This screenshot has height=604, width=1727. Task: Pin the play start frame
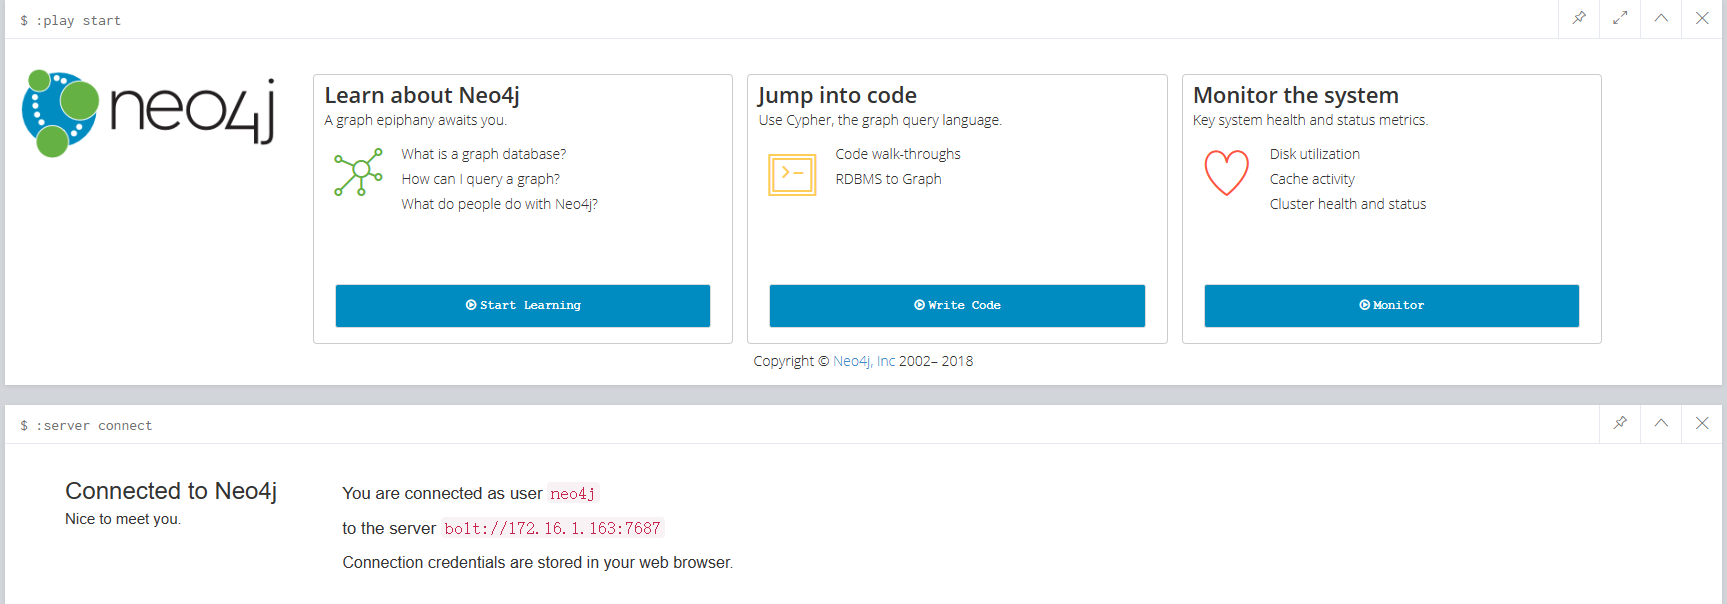pyautogui.click(x=1579, y=18)
